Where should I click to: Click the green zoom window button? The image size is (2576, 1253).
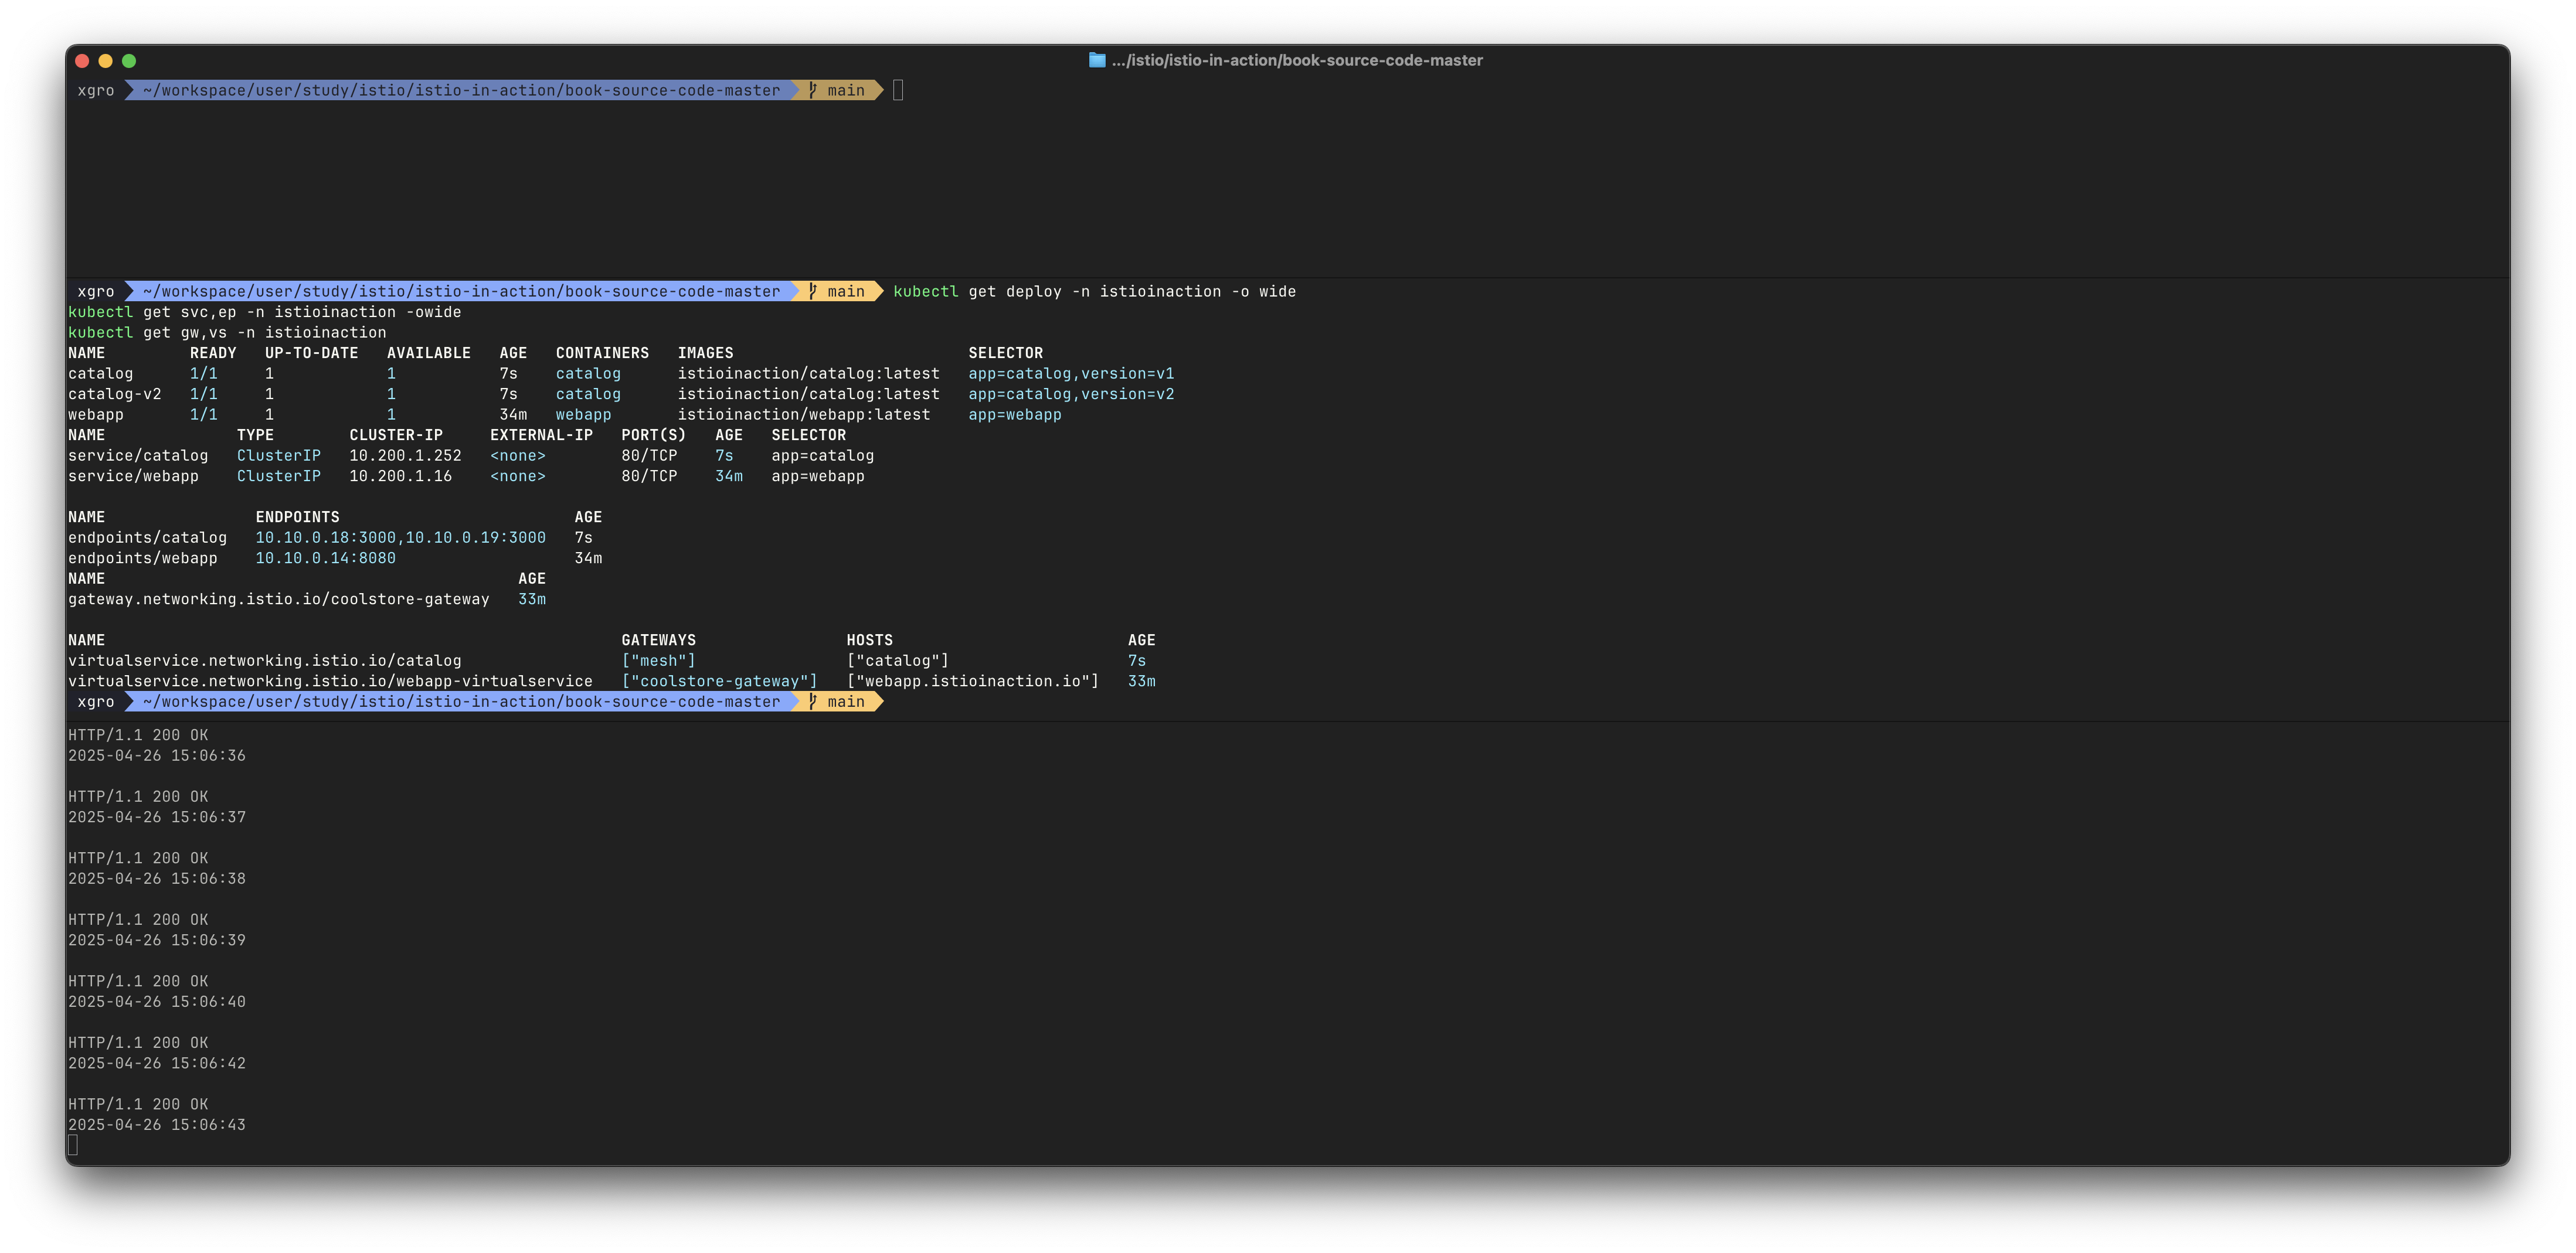pos(129,61)
